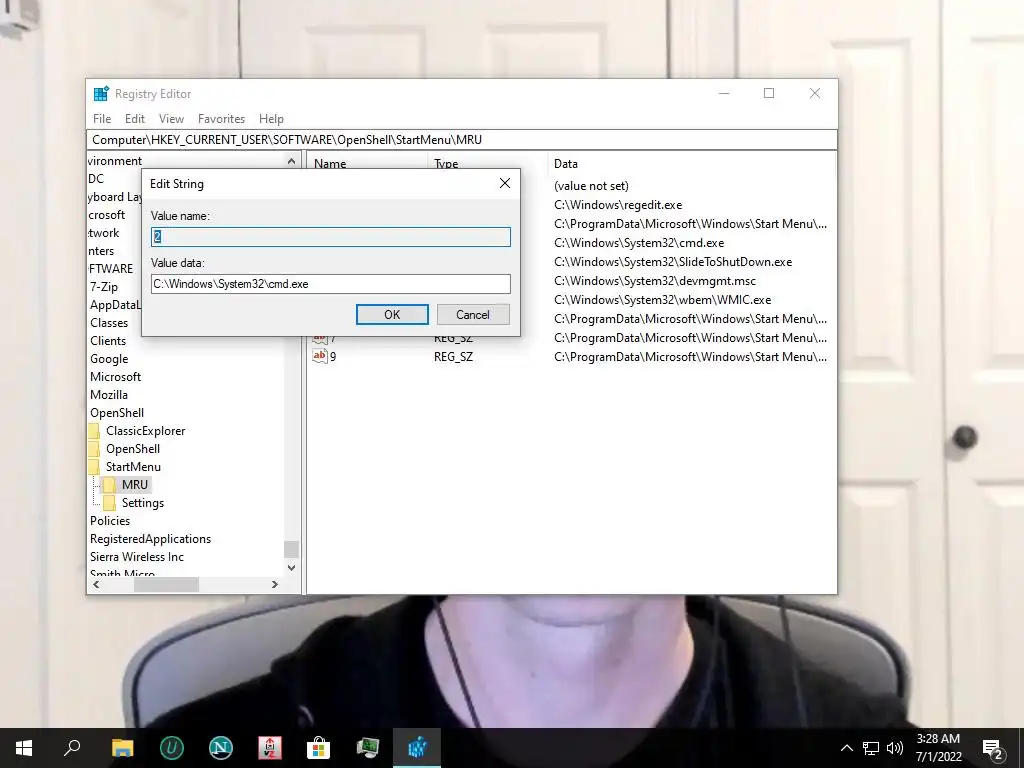This screenshot has width=1024, height=768.
Task: Click the Registry Editor taskbar icon
Action: point(417,748)
